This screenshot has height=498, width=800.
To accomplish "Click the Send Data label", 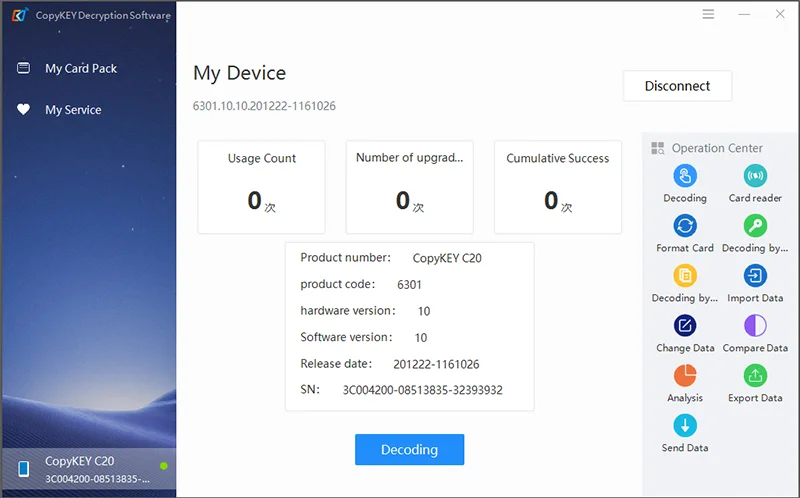I will coord(685,448).
